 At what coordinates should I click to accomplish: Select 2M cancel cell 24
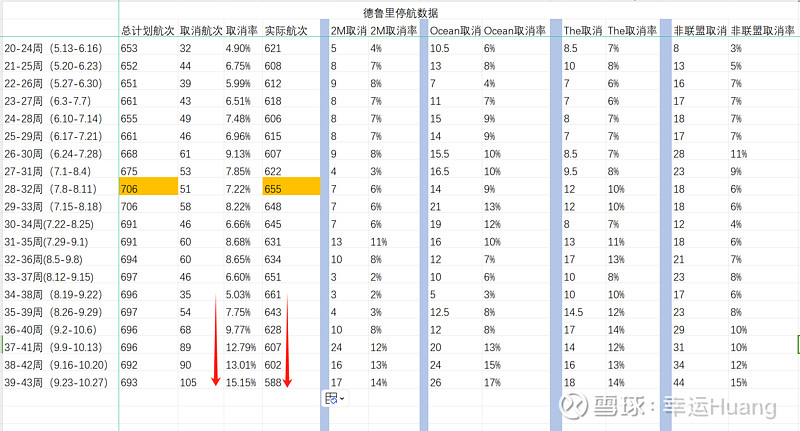(336, 347)
